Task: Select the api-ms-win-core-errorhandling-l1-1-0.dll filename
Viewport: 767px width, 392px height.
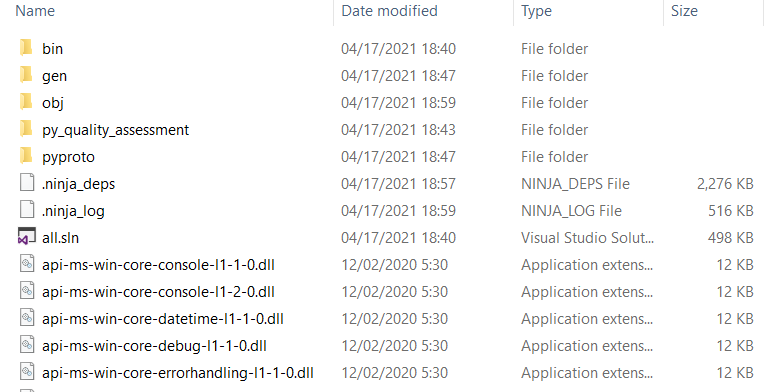Action: click(x=178, y=373)
